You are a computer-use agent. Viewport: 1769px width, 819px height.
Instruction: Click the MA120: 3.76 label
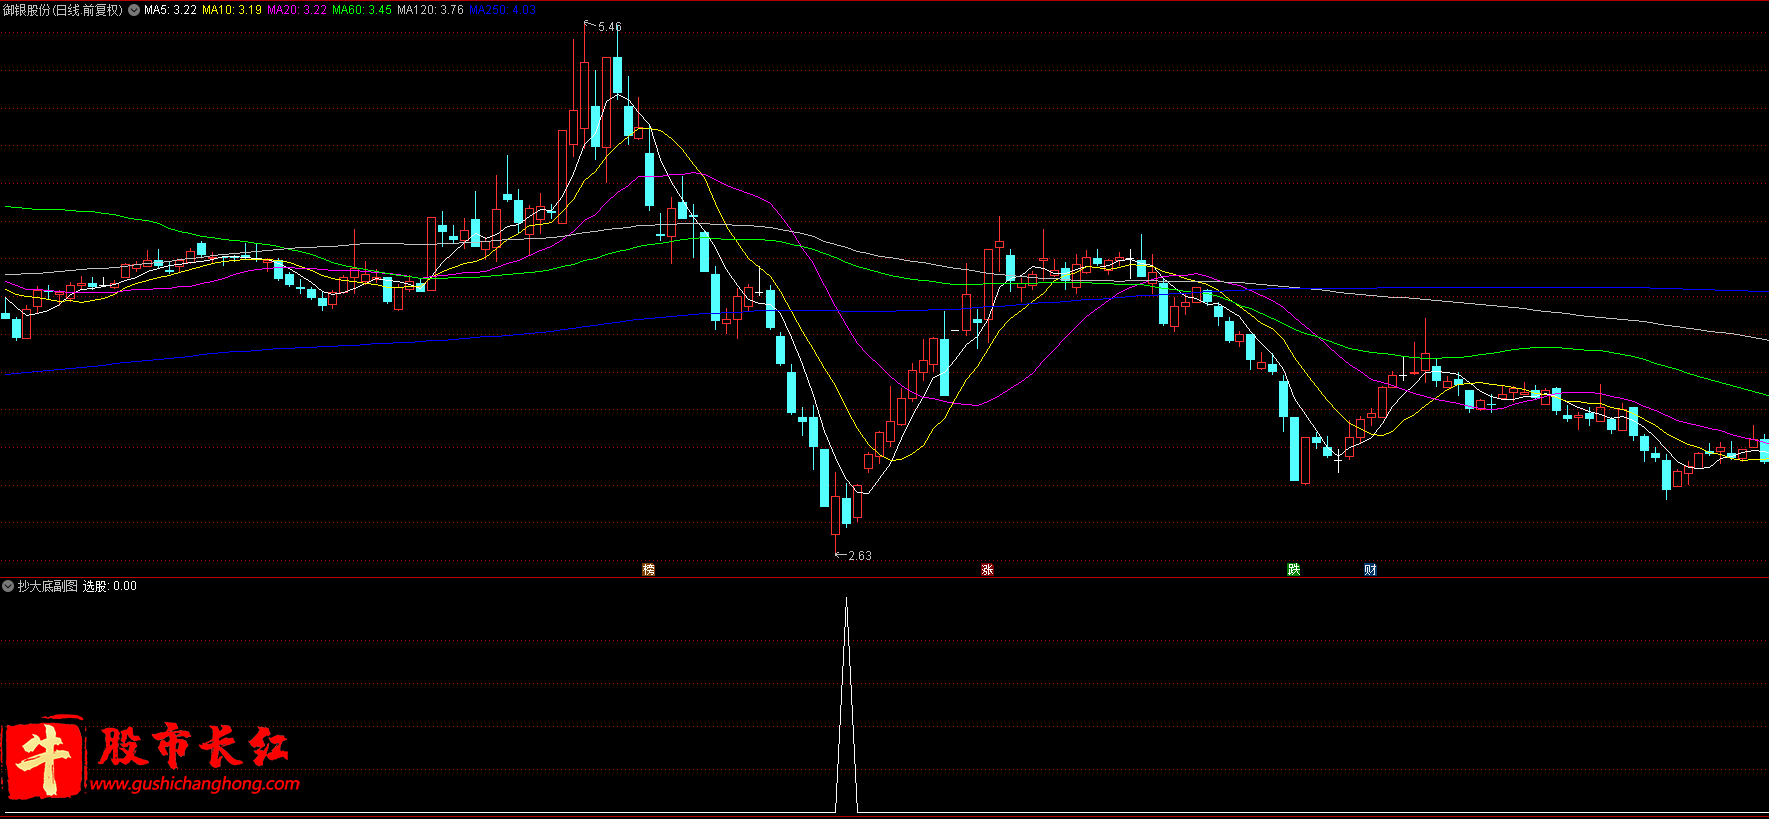(430, 10)
